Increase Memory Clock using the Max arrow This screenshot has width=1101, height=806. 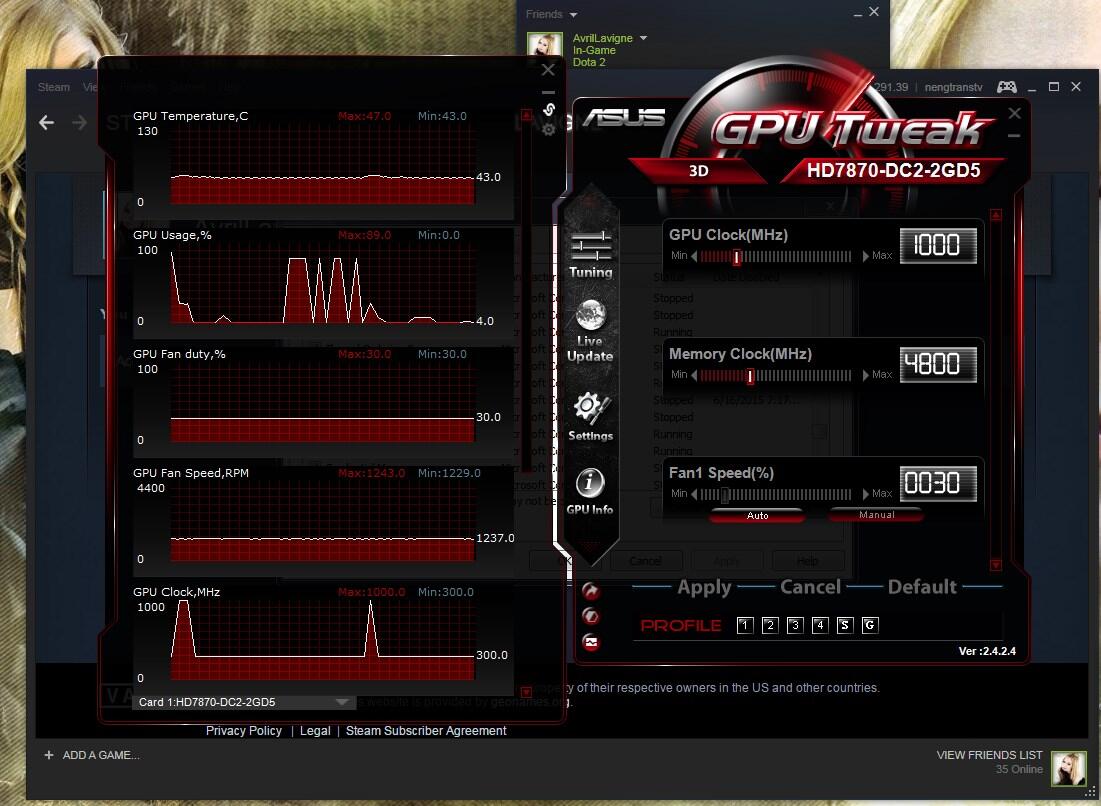point(866,376)
